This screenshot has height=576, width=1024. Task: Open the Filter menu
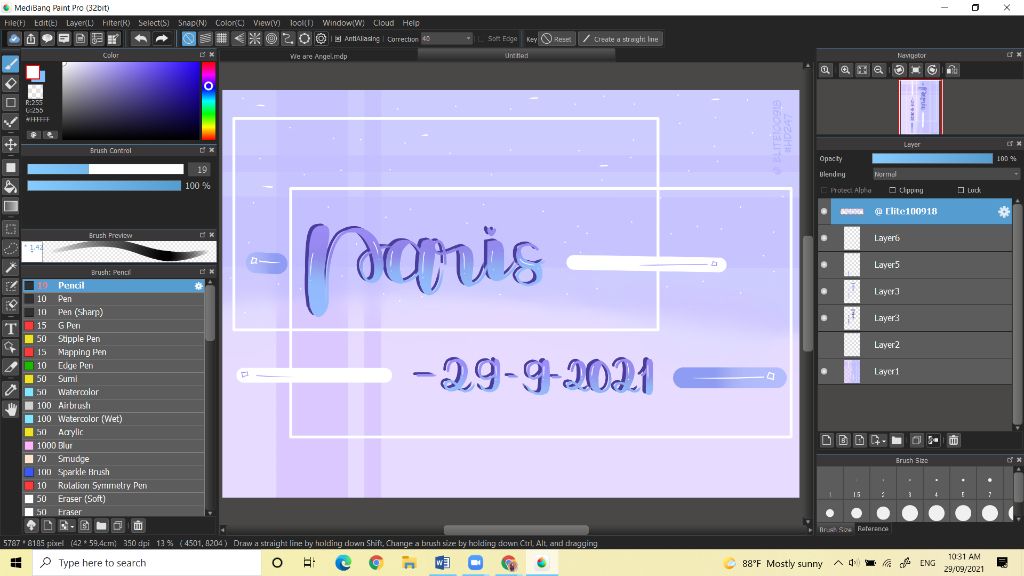pos(116,23)
